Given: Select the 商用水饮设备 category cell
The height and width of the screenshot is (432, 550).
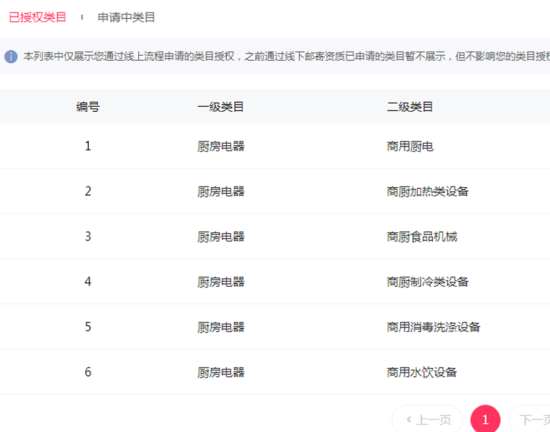Looking at the screenshot, I should point(422,372).
